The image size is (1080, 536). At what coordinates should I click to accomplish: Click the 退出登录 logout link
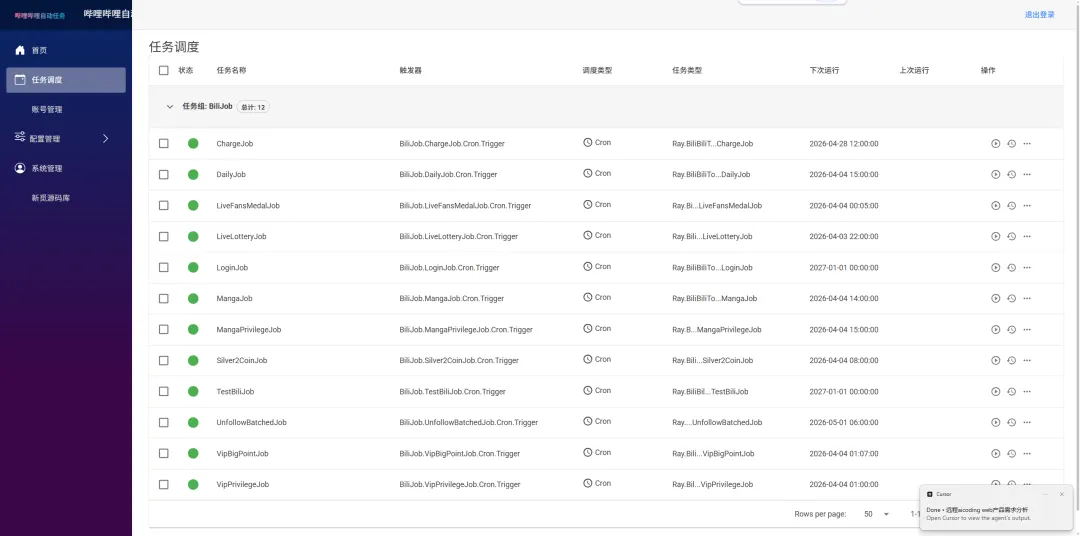(1039, 15)
